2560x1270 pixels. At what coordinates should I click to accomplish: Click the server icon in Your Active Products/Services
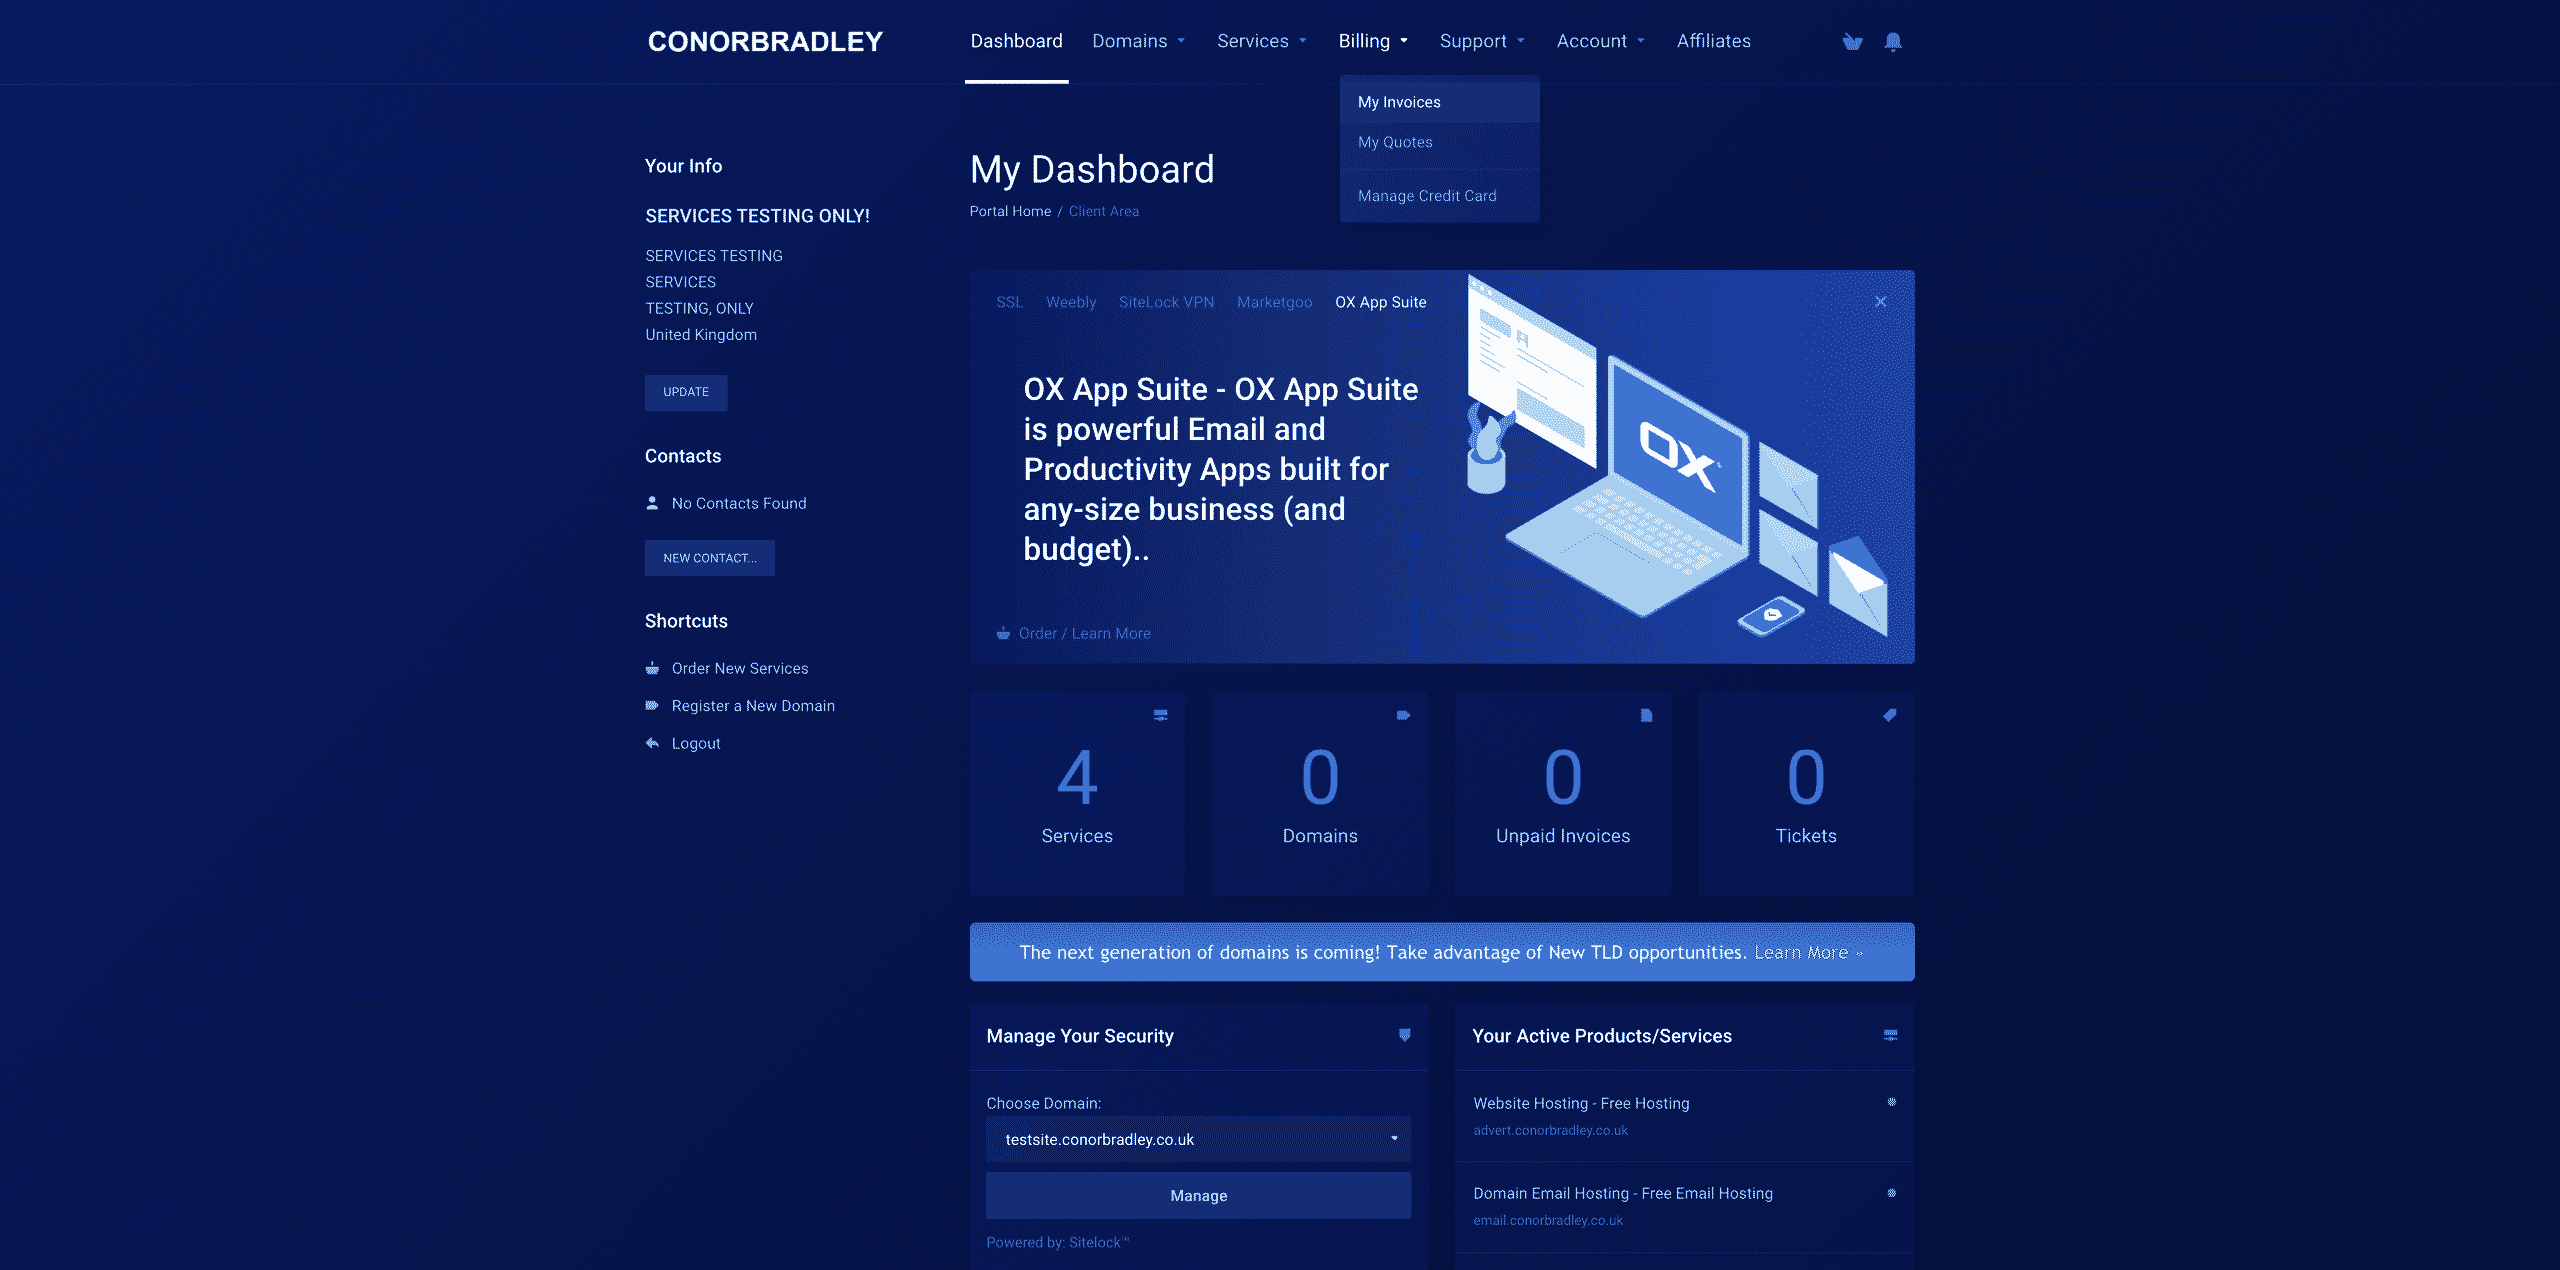click(1890, 1035)
